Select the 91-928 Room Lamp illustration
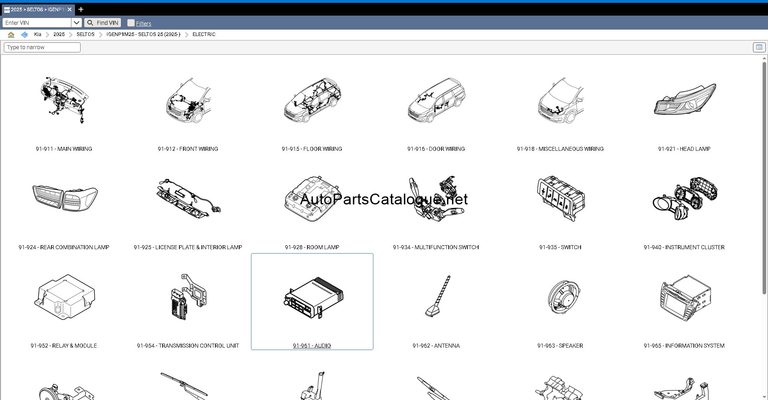This screenshot has width=768, height=400. click(x=312, y=198)
